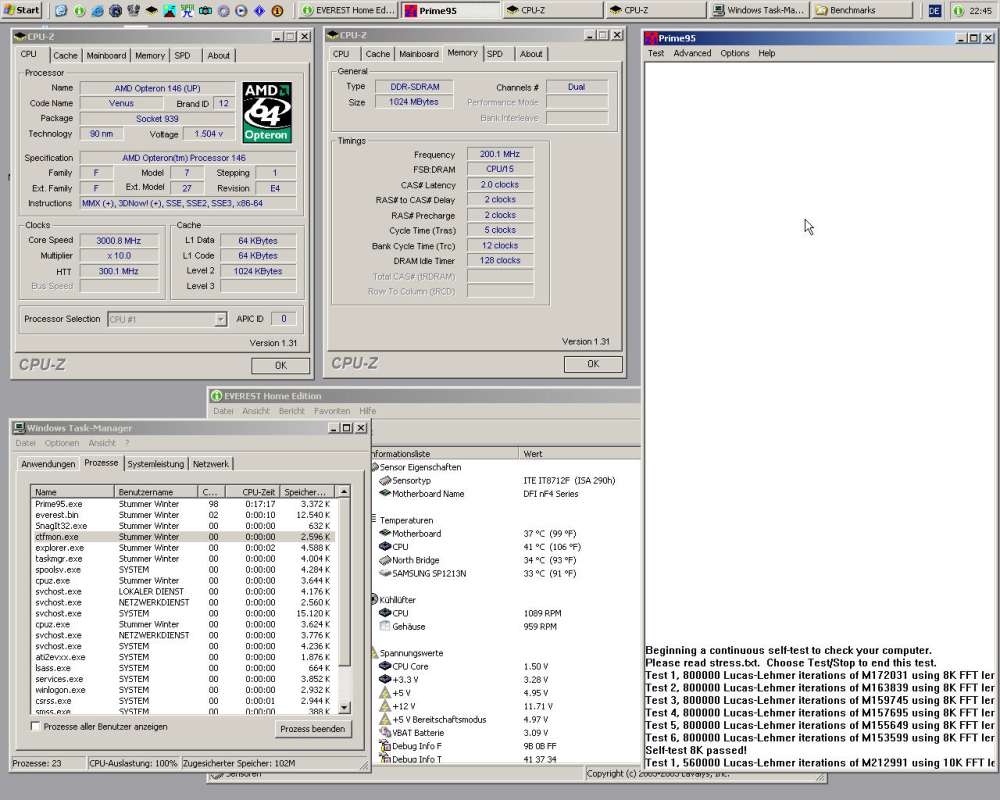Open Benchmarks folder taskbar button
This screenshot has width=1000, height=800.
(862, 10)
